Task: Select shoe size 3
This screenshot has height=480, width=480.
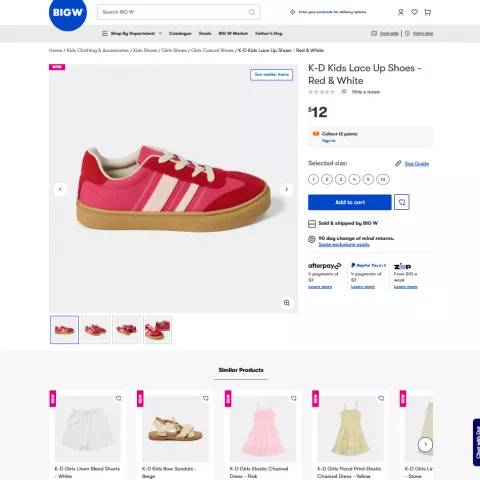Action: [x=341, y=179]
